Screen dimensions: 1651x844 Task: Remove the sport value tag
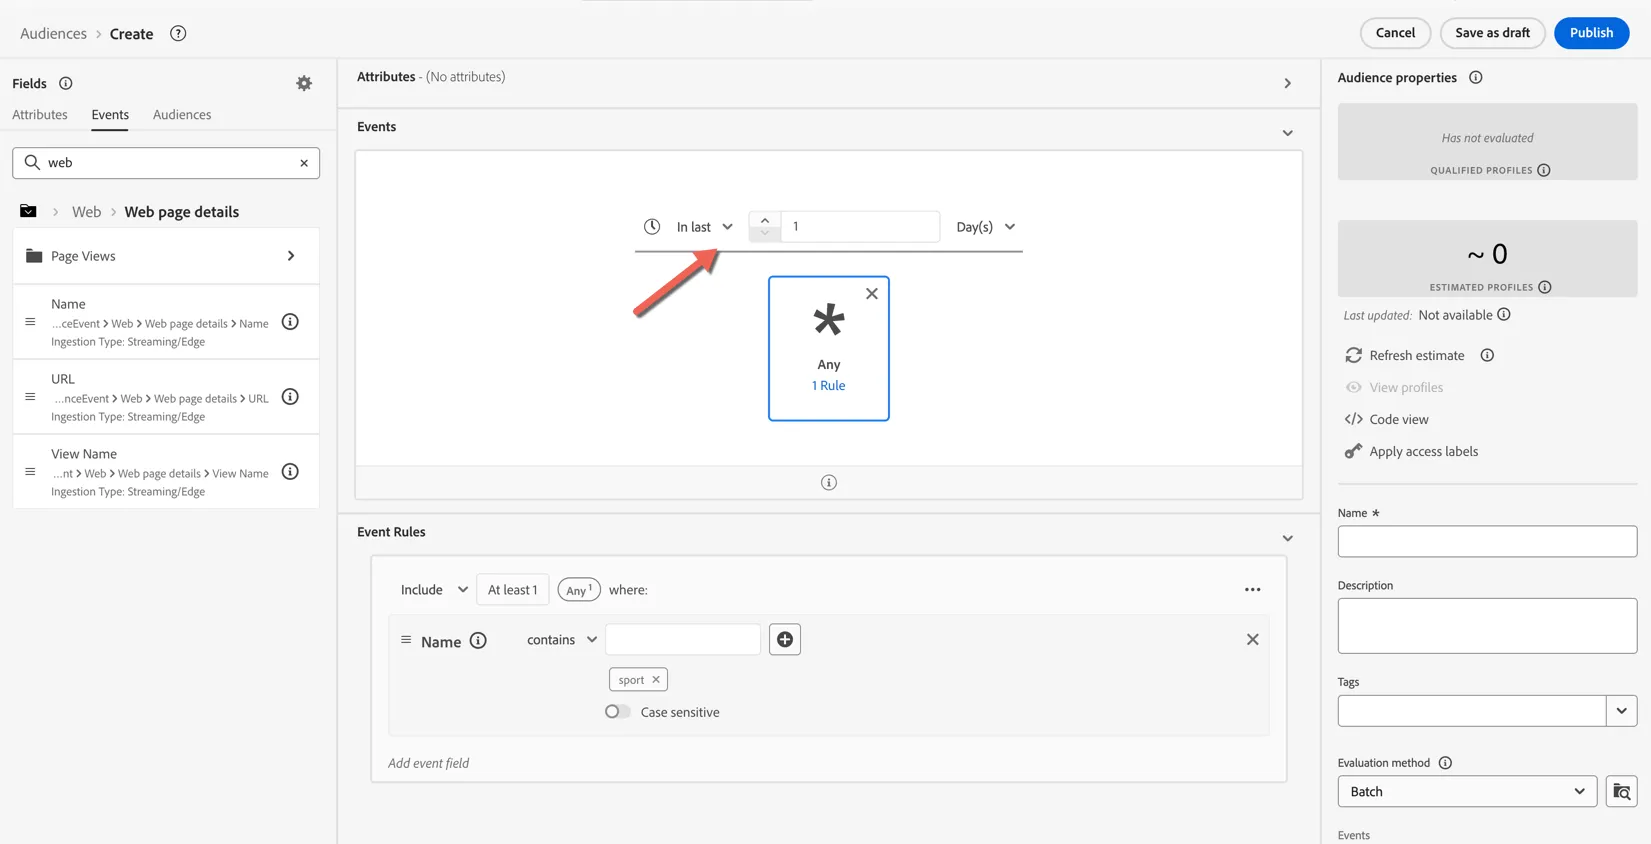point(656,680)
